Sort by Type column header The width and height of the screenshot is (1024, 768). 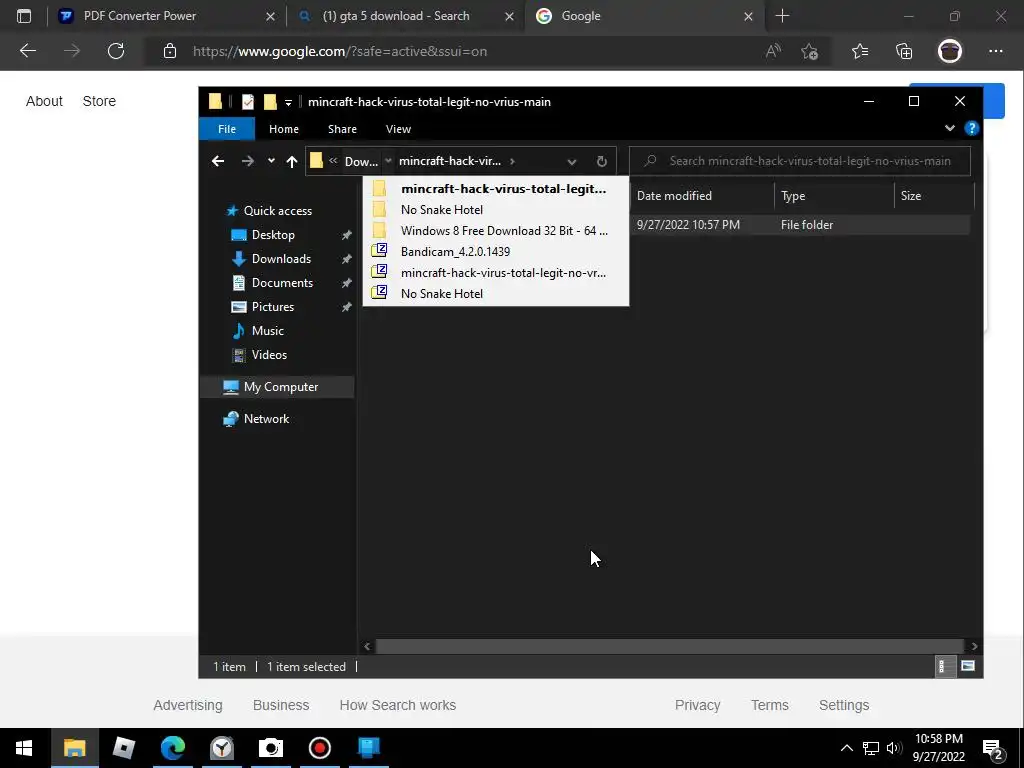tap(833, 196)
